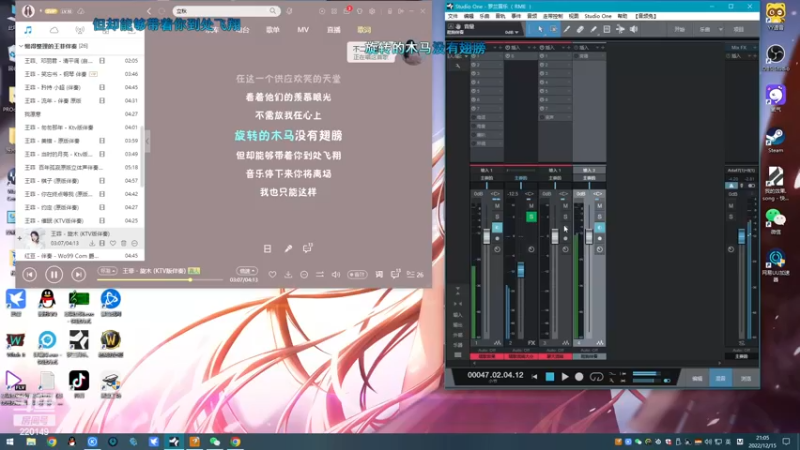Toggle monitor on mixer channel 4
Viewport: 800px width, 450px height.
point(599,228)
